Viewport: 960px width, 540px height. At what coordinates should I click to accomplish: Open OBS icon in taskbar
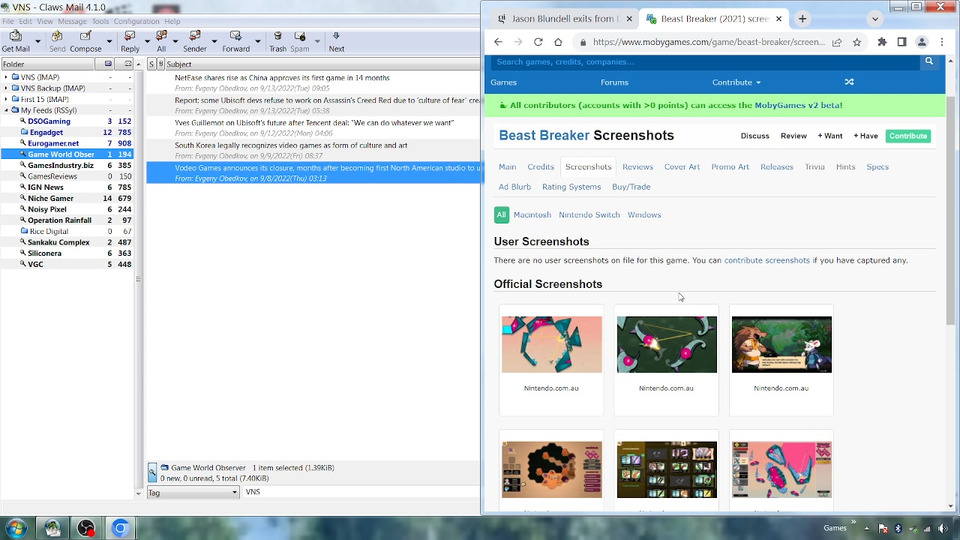click(86, 528)
